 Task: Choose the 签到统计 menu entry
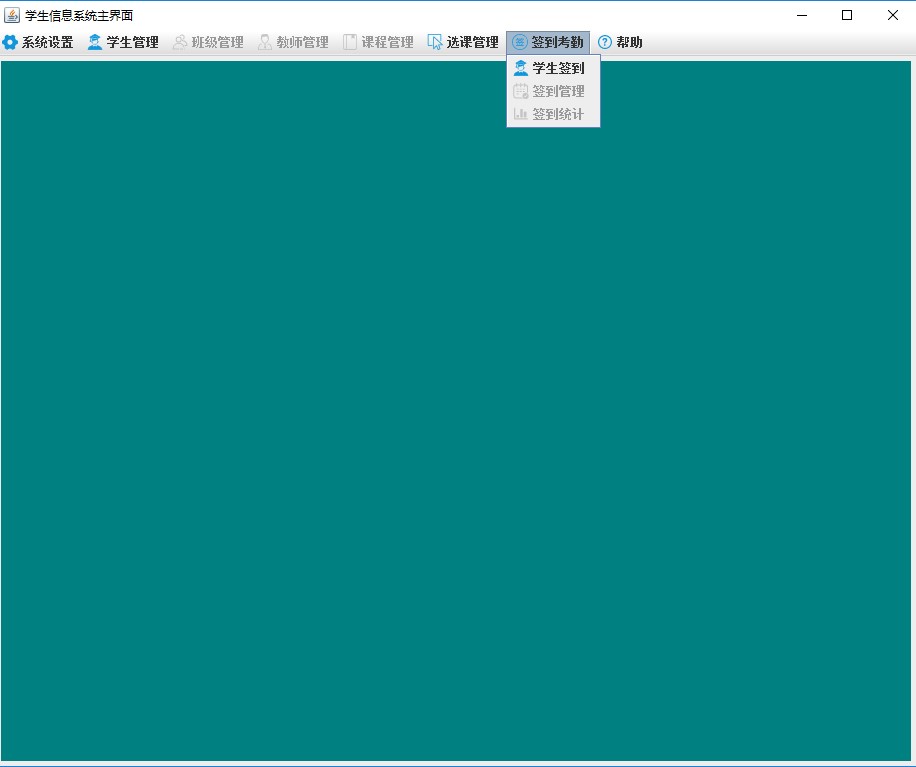tap(553, 114)
